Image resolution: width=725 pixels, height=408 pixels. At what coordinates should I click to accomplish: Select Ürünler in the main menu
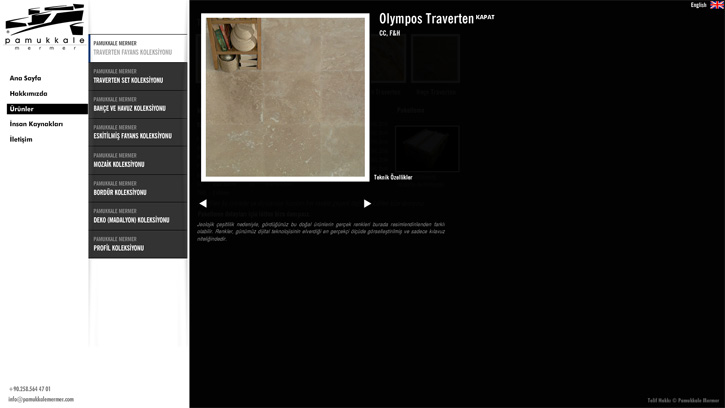tap(22, 109)
